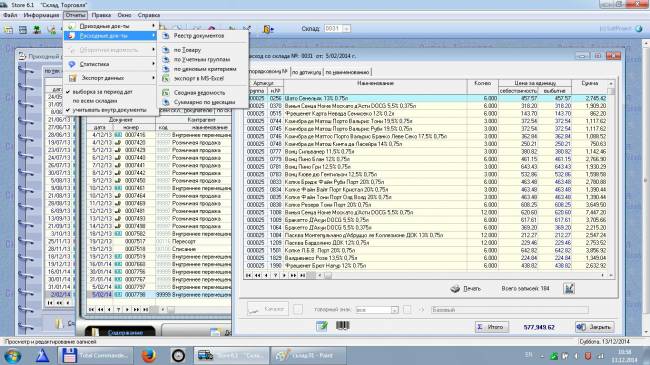This screenshot has height=365, width=650.
Task: Toggle учитывать внутр.документы option
Action: pos(109,110)
